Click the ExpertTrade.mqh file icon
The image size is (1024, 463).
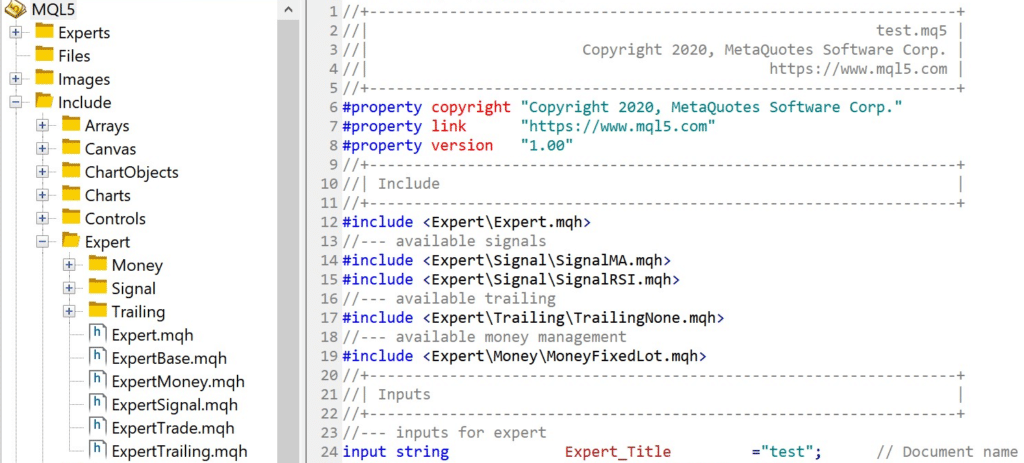click(97, 427)
